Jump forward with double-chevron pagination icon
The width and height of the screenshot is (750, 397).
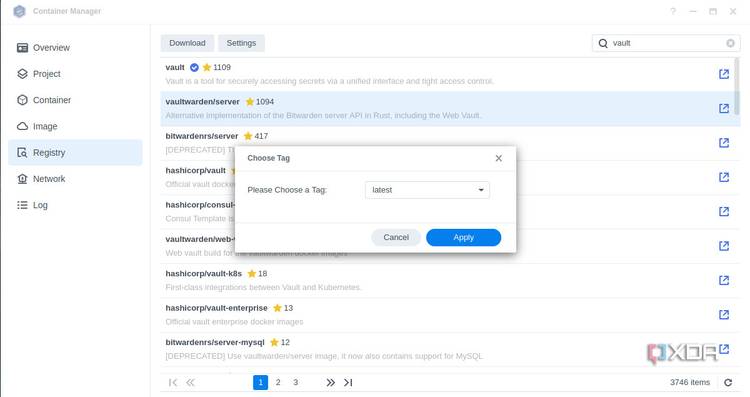331,382
